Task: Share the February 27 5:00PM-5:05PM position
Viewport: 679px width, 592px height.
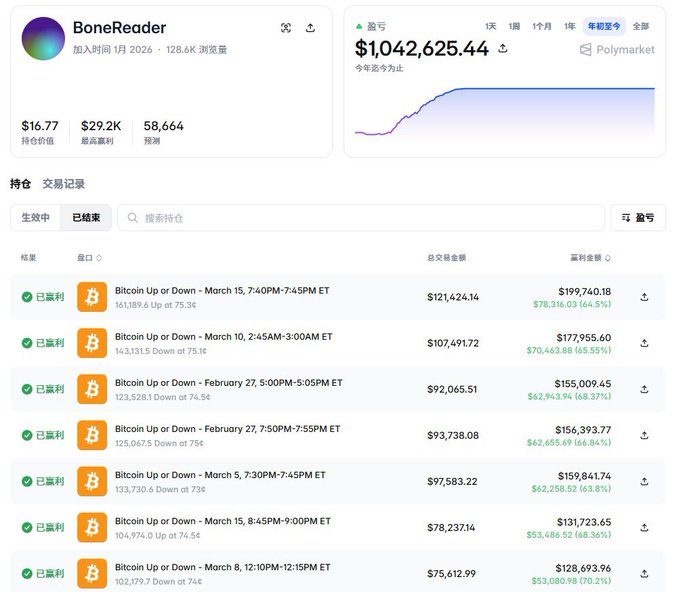Action: pos(644,389)
